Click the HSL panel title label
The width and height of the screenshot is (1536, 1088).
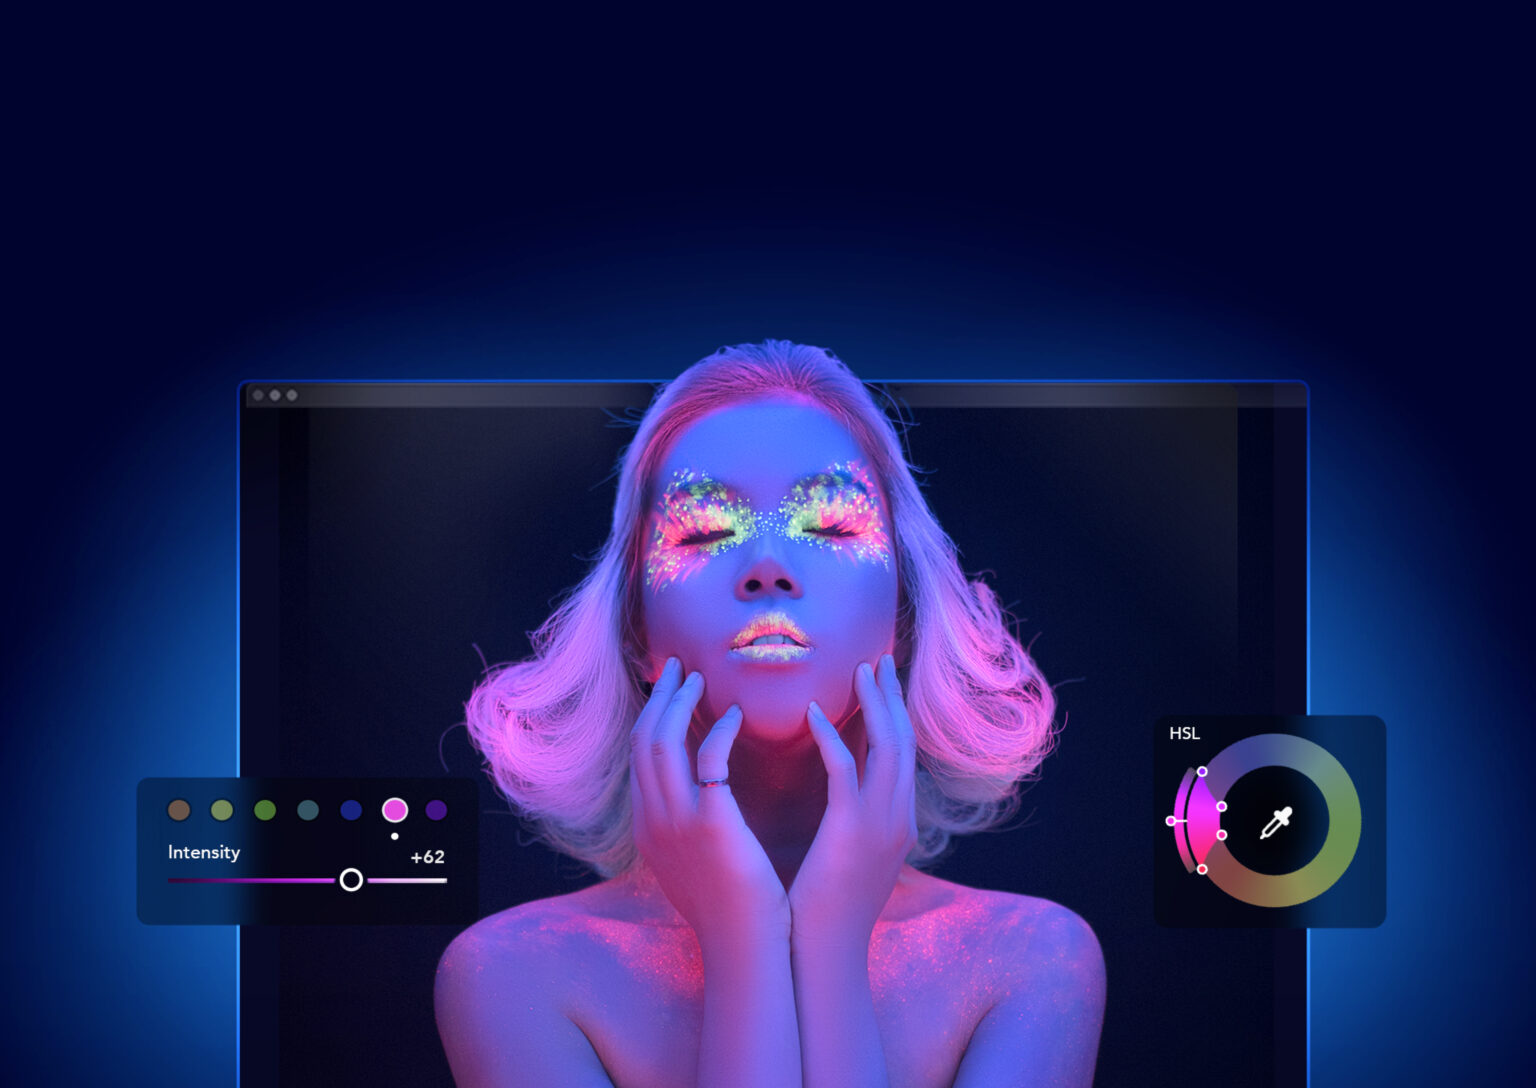pos(1184,732)
